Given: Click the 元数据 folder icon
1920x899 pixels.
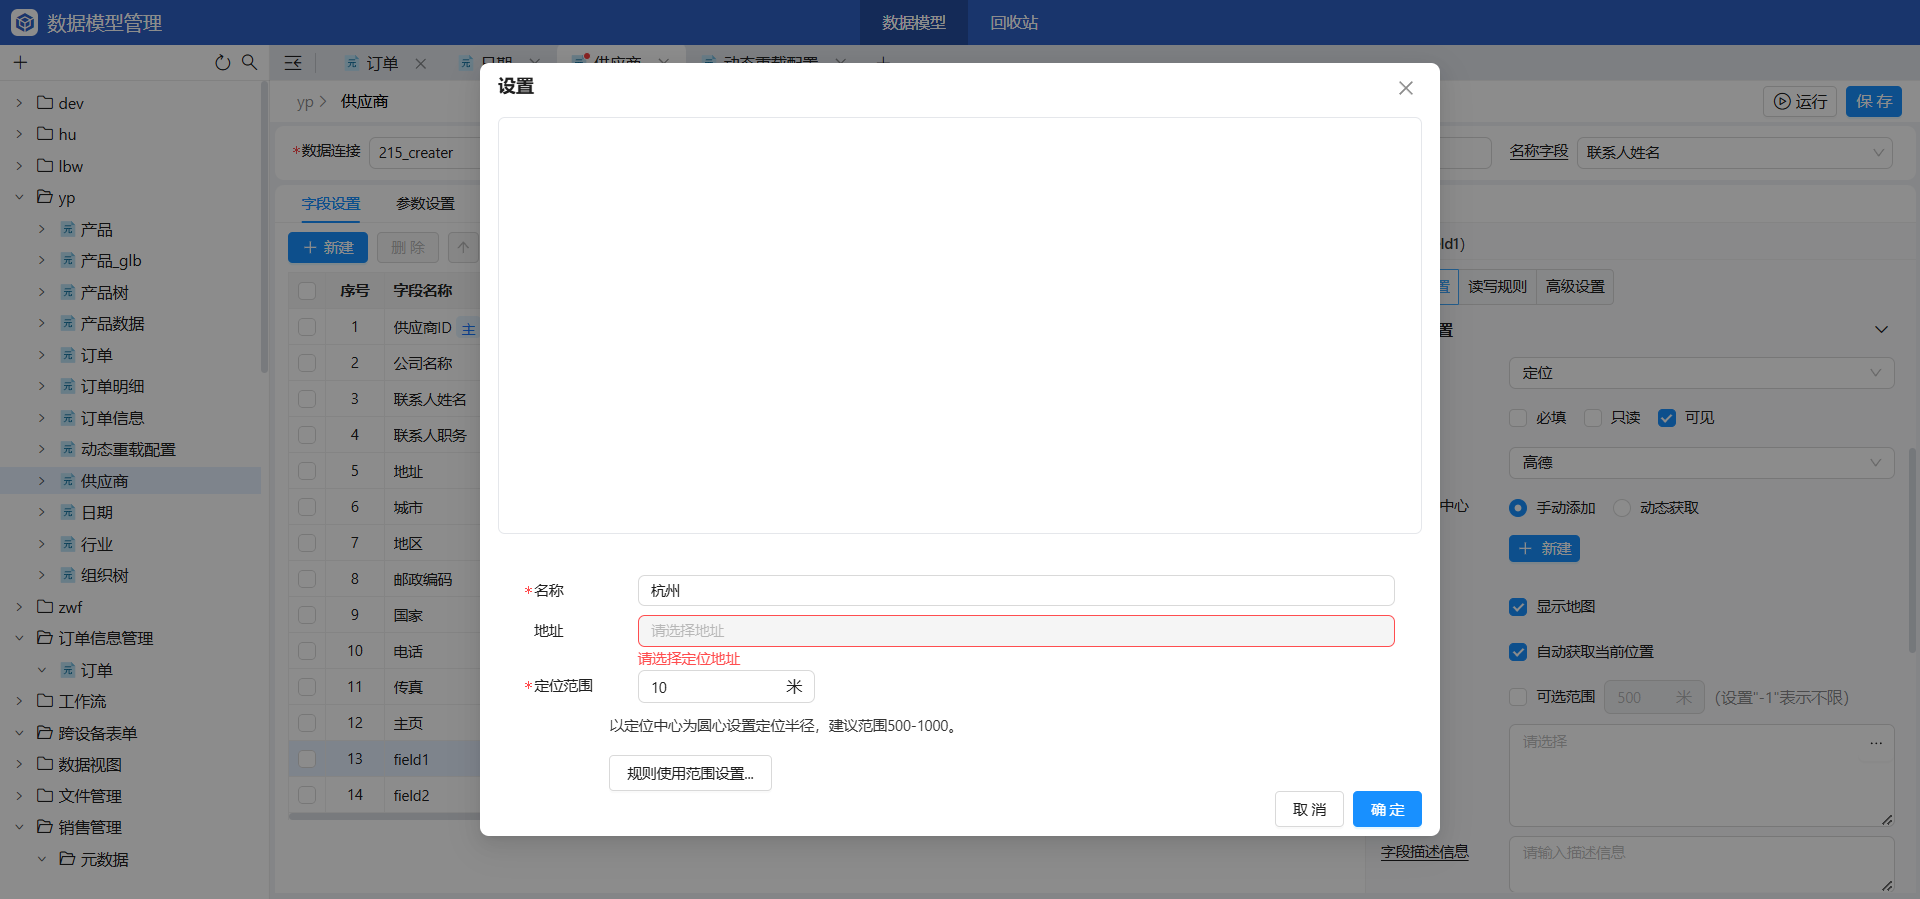Looking at the screenshot, I should point(67,859).
